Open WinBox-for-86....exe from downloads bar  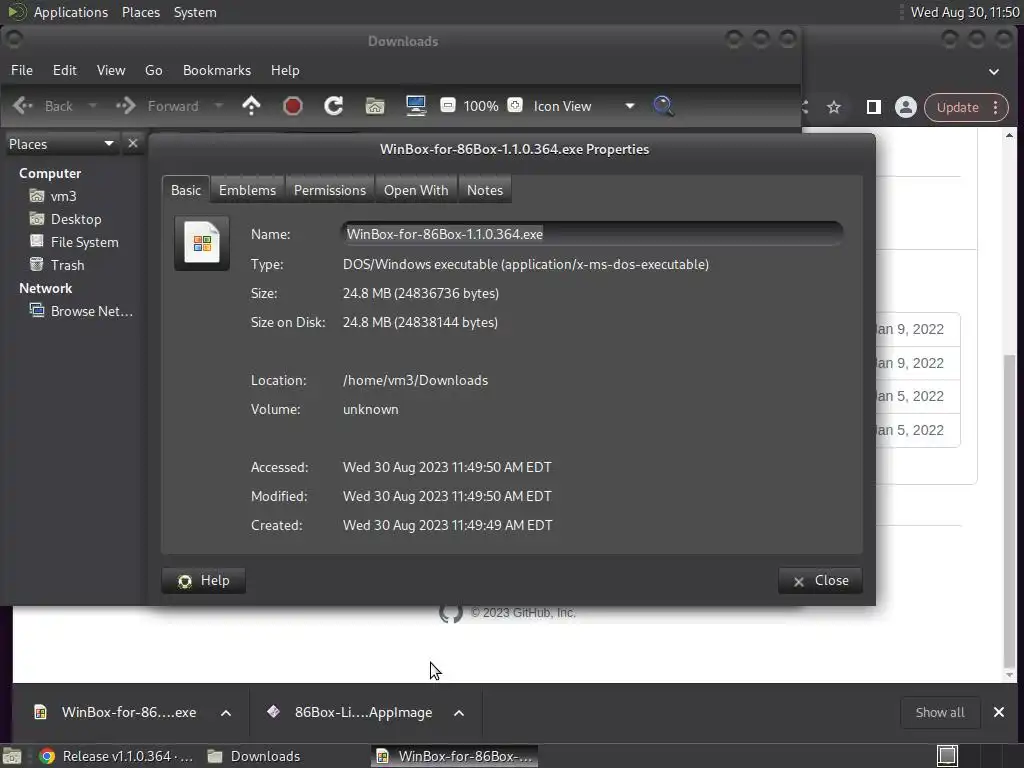(x=116, y=712)
